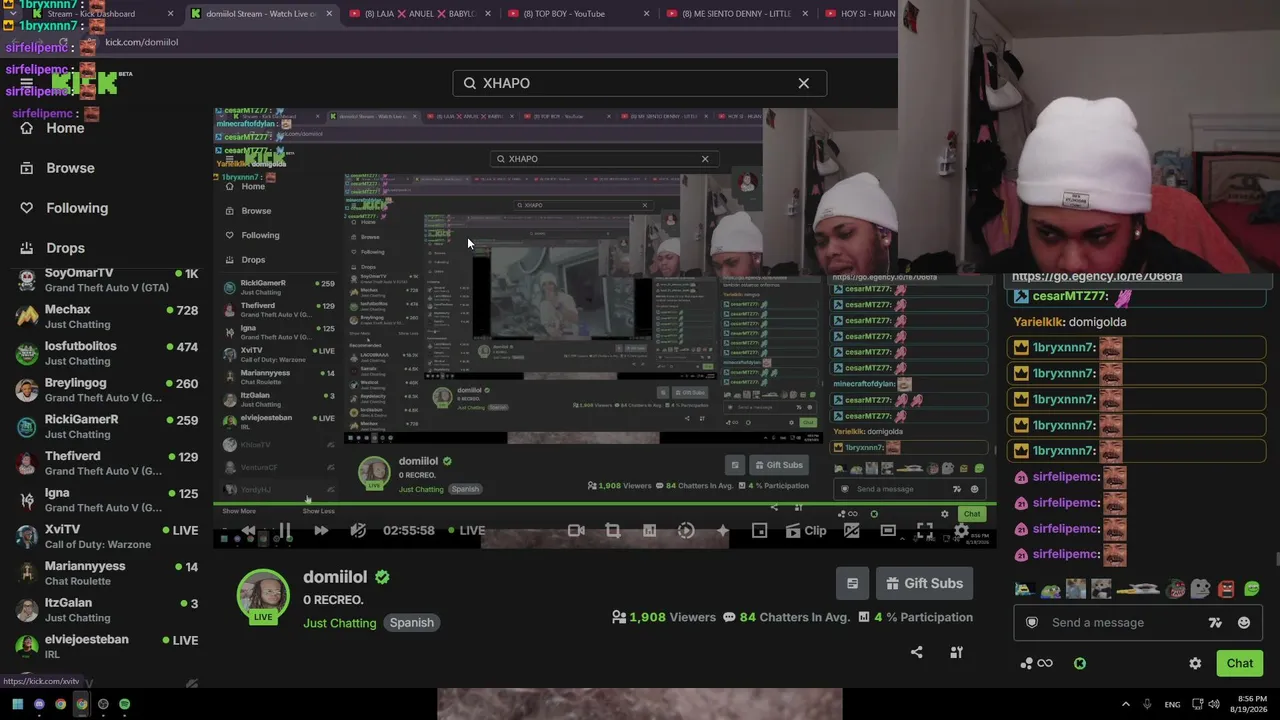Enter fullscreen mode in the player
This screenshot has width=1280, height=720.
click(x=925, y=531)
